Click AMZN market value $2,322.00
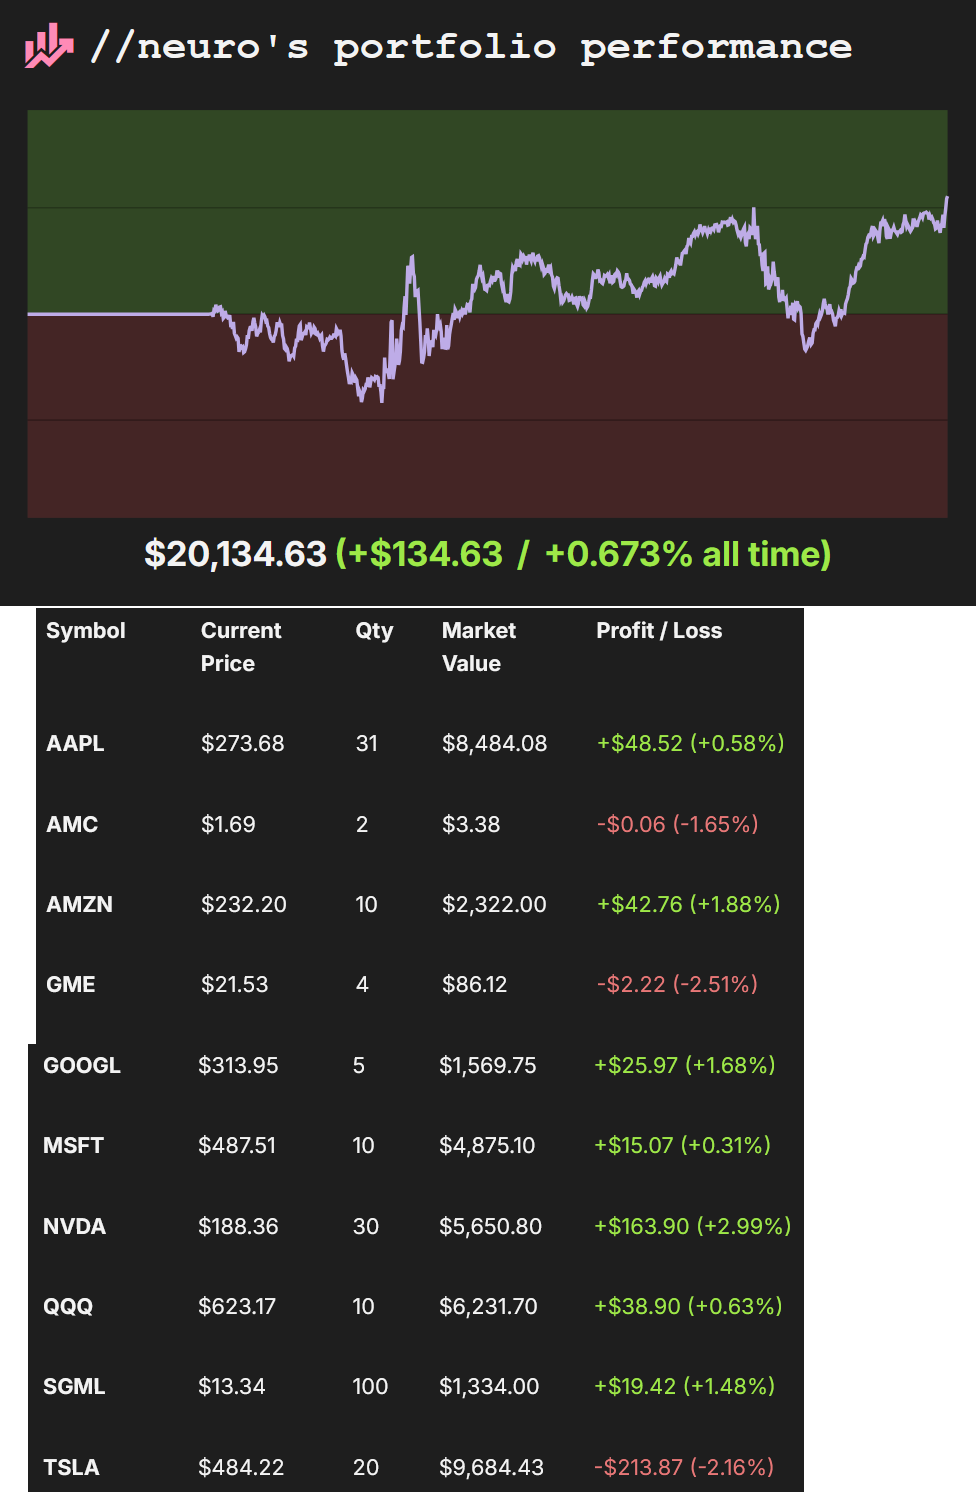The height and width of the screenshot is (1496, 976). coord(494,905)
